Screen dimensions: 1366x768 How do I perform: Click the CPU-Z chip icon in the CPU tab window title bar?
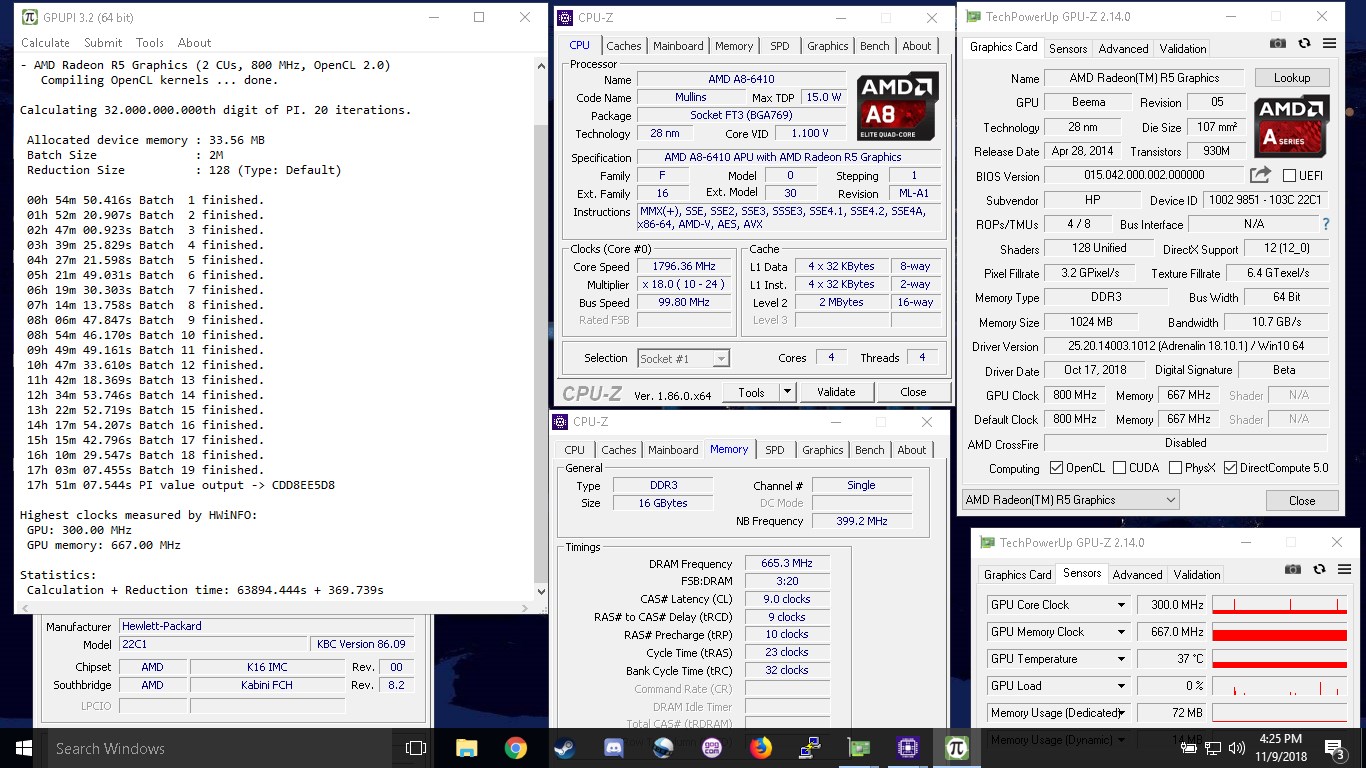565,18
